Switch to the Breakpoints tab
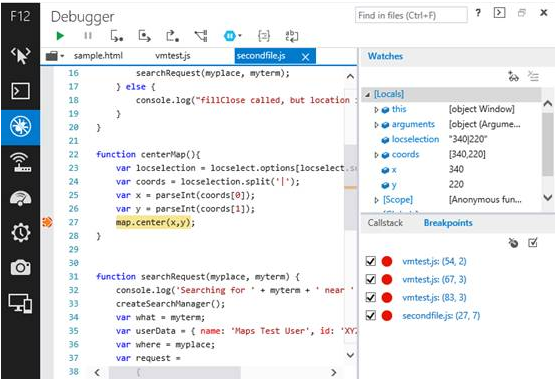Viewport: 555px width, 379px height. (448, 223)
